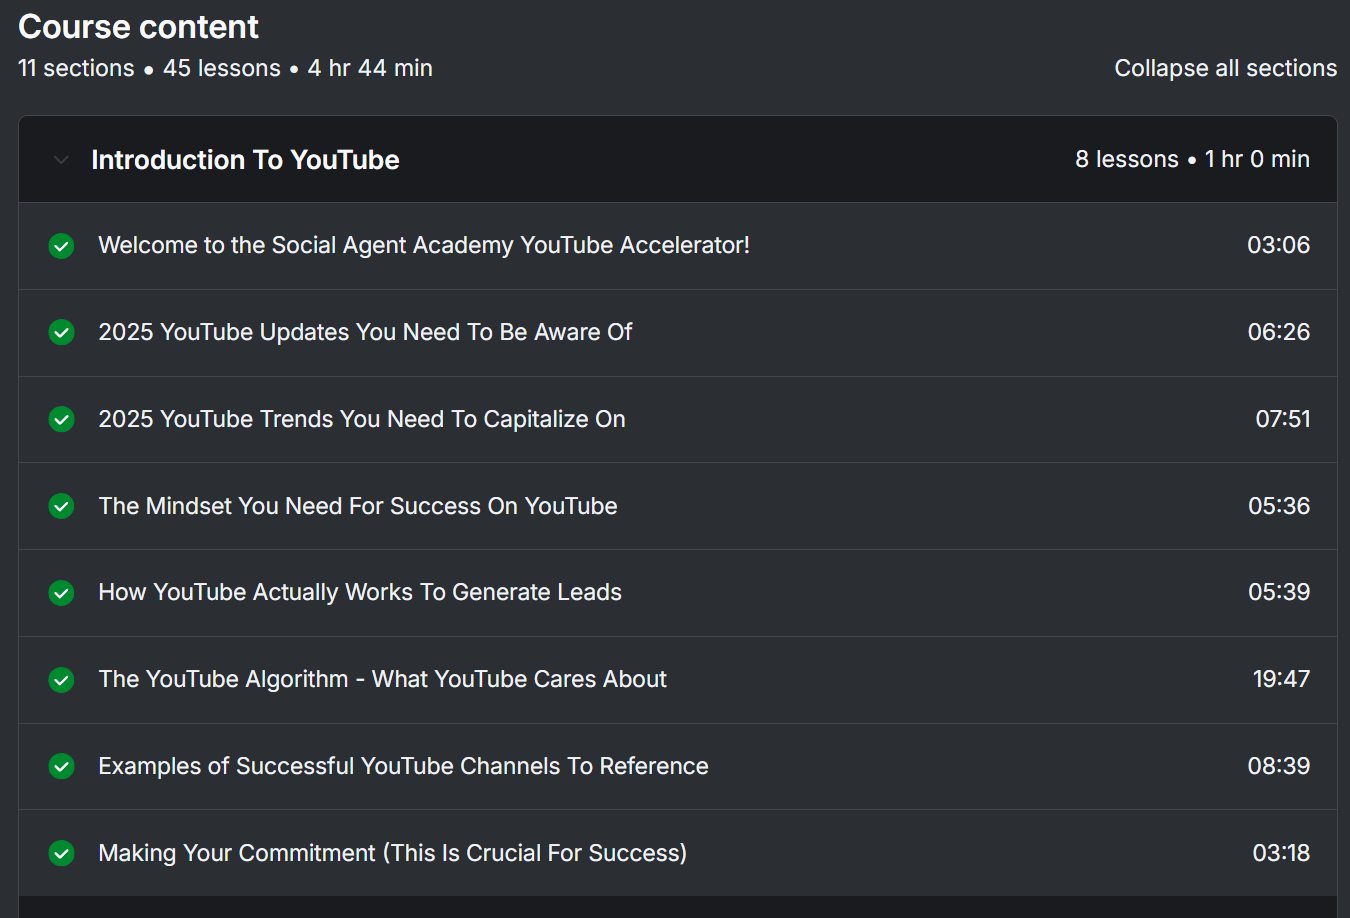This screenshot has width=1350, height=918.
Task: Open 2025 YouTube Updates You Need lesson
Action: [365, 332]
